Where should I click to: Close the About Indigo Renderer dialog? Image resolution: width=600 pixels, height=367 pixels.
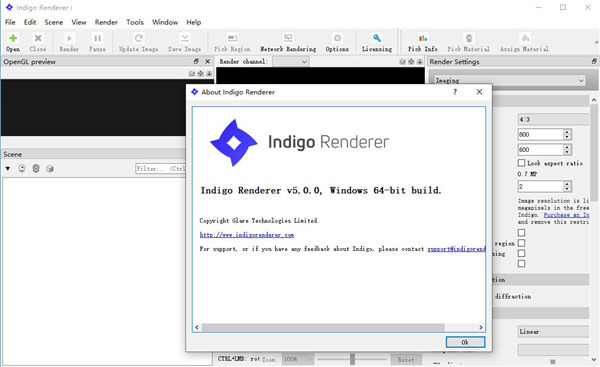pos(479,92)
